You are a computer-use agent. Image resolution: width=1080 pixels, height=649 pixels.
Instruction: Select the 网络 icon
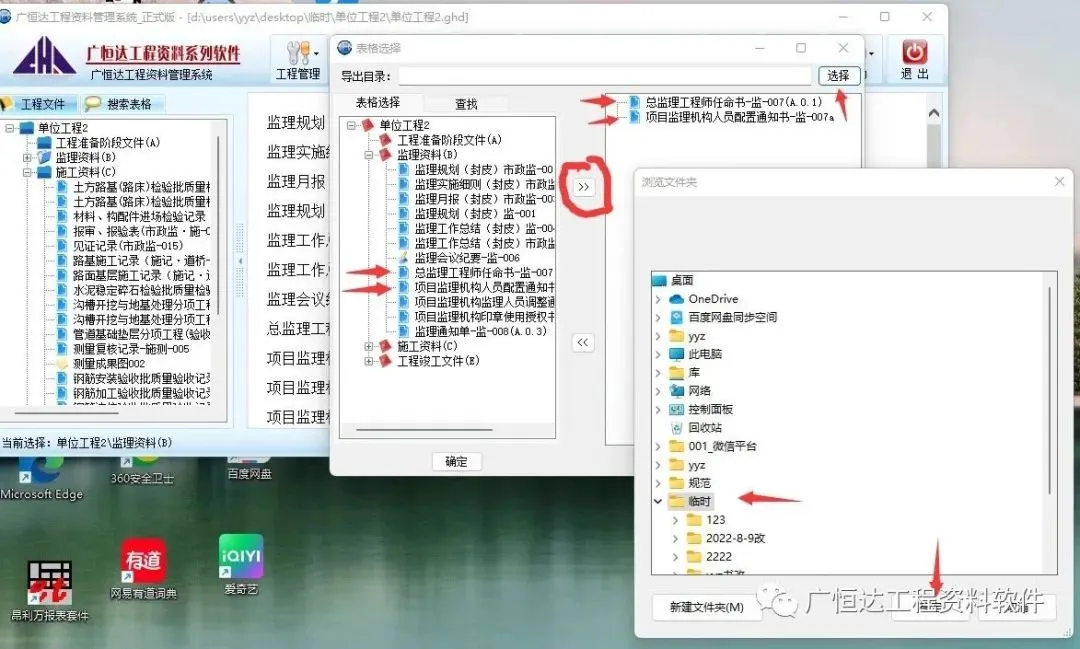pos(676,391)
